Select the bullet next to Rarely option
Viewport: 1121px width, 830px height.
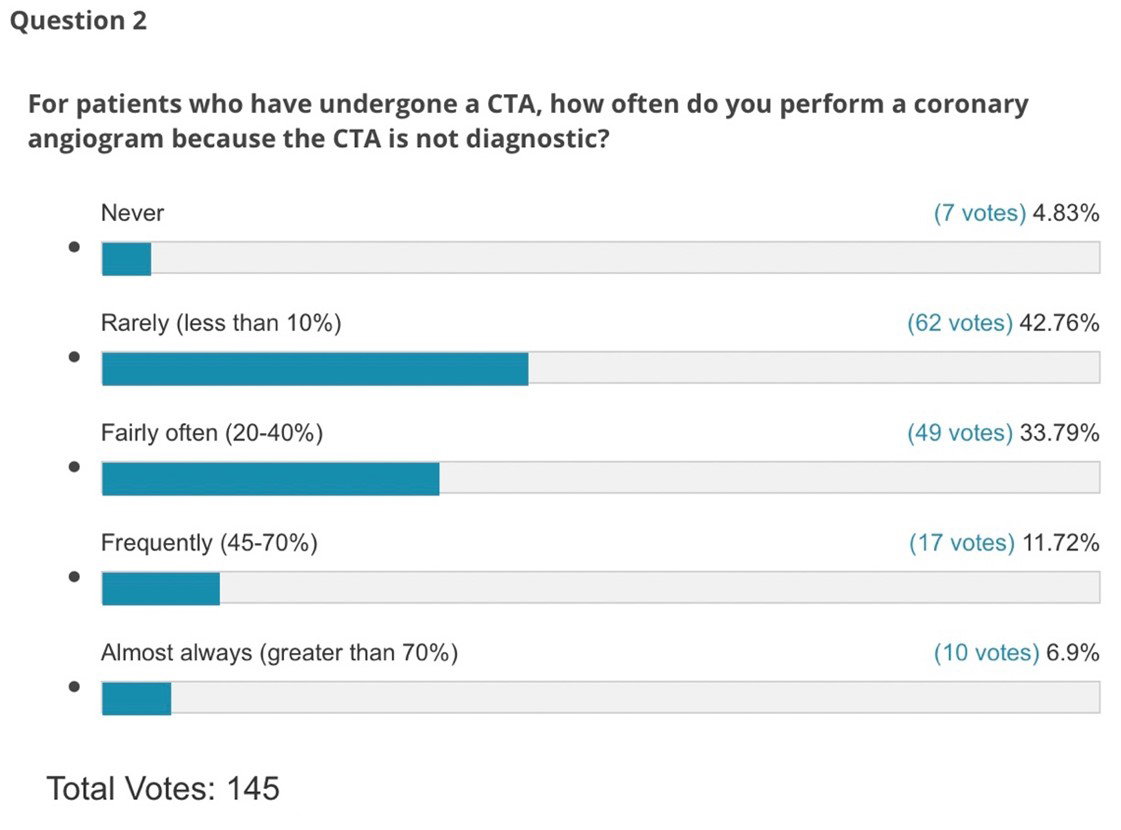point(74,356)
